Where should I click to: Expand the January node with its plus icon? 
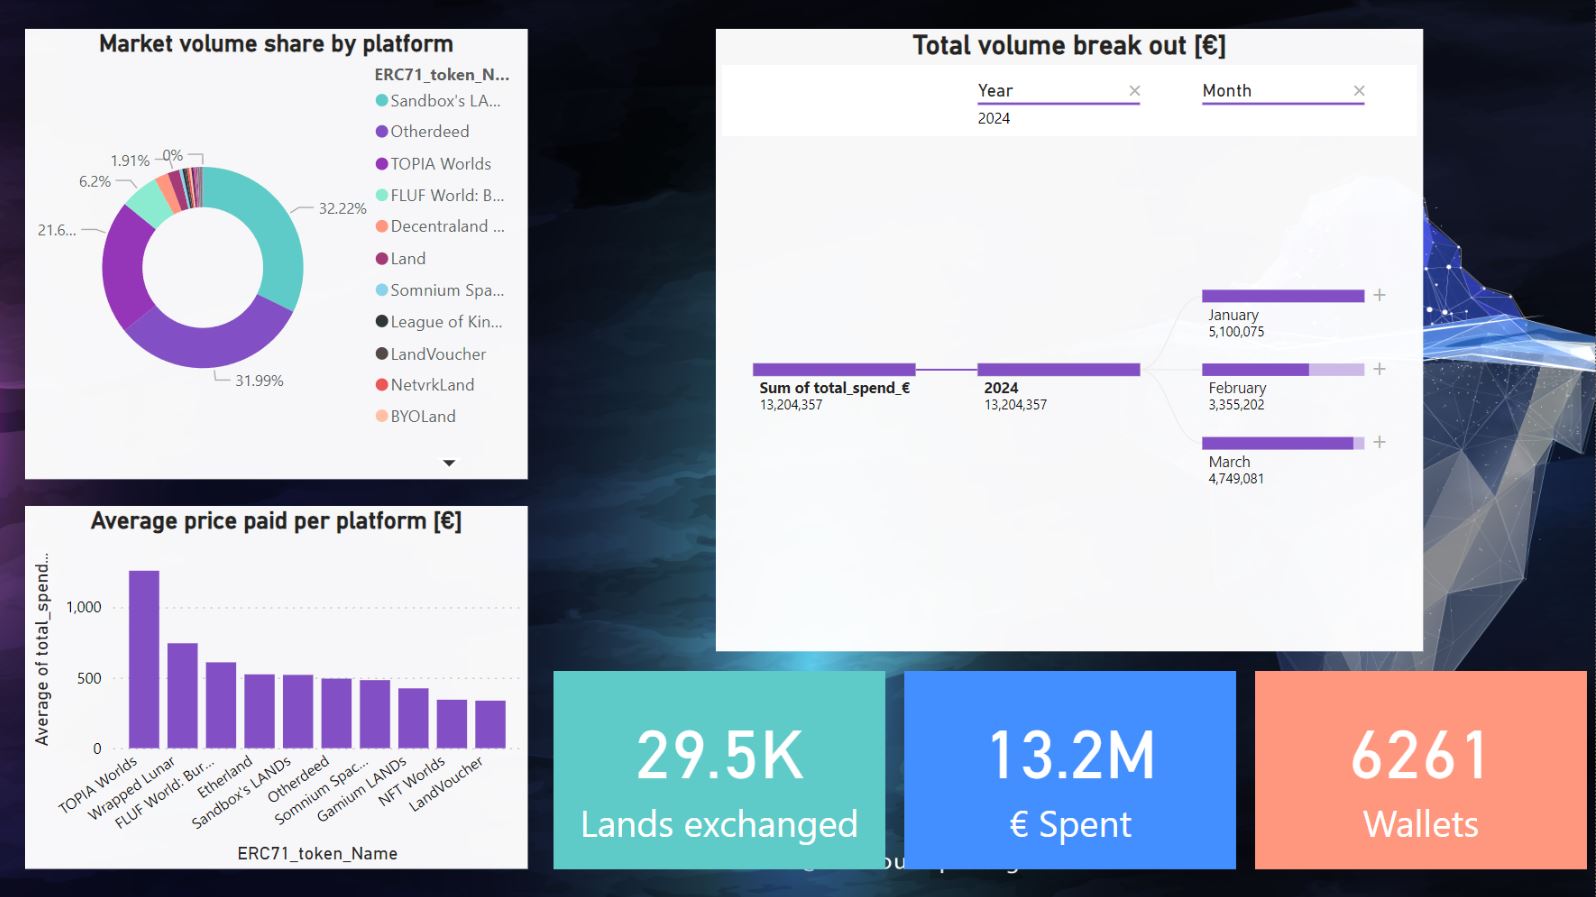point(1379,295)
